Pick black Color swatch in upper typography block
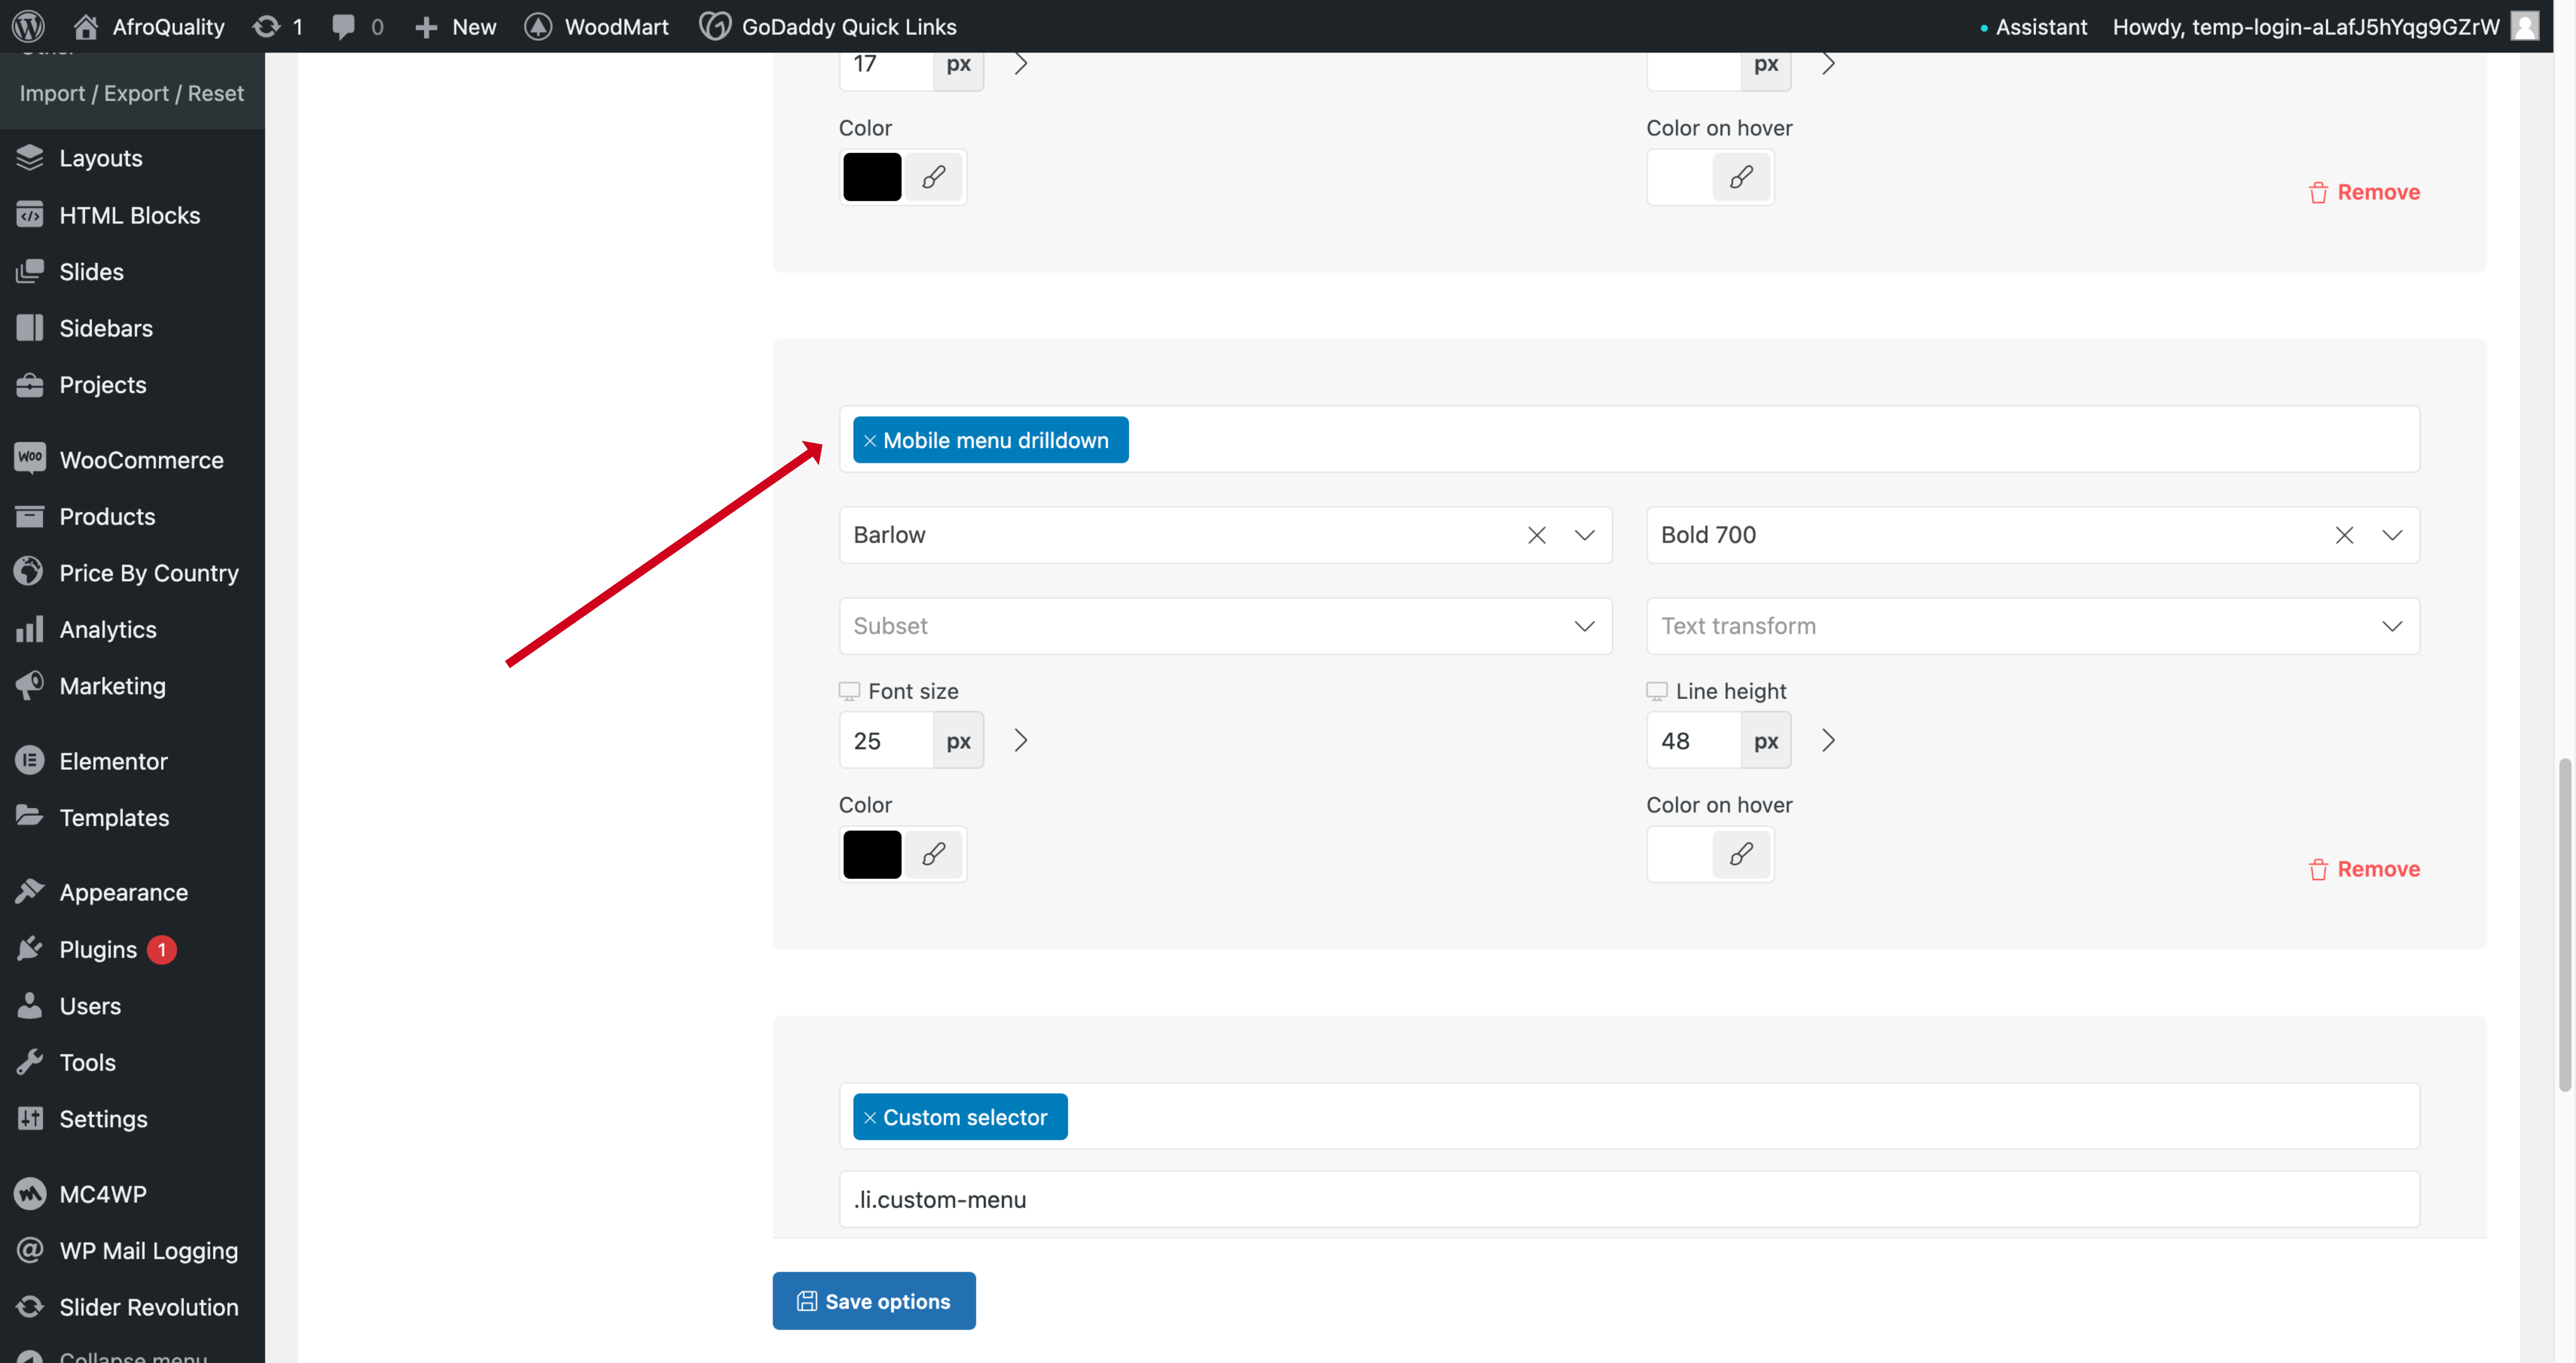The width and height of the screenshot is (2576, 1363). [872, 177]
